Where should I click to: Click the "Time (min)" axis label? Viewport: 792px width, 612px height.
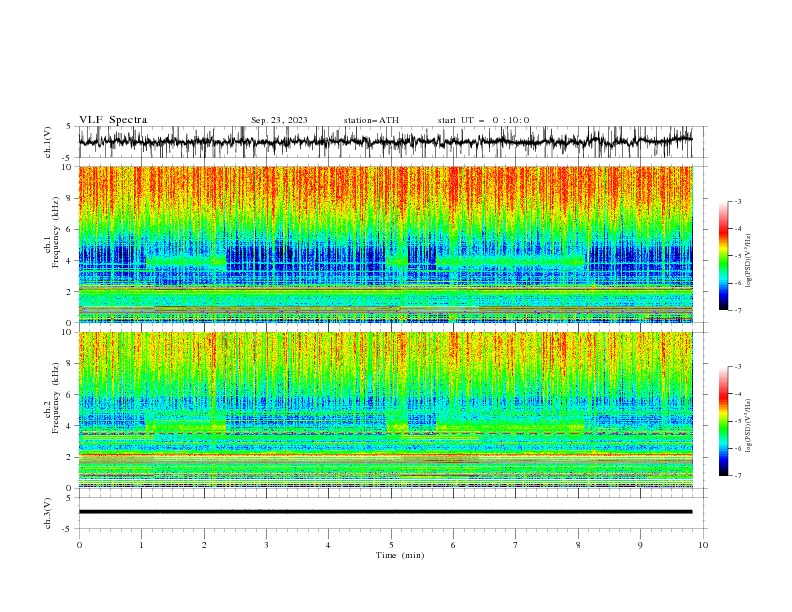click(400, 555)
